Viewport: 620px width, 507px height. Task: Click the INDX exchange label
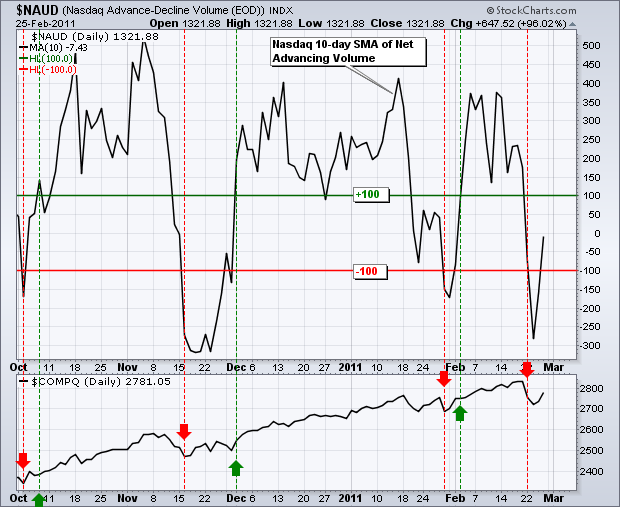pyautogui.click(x=281, y=11)
